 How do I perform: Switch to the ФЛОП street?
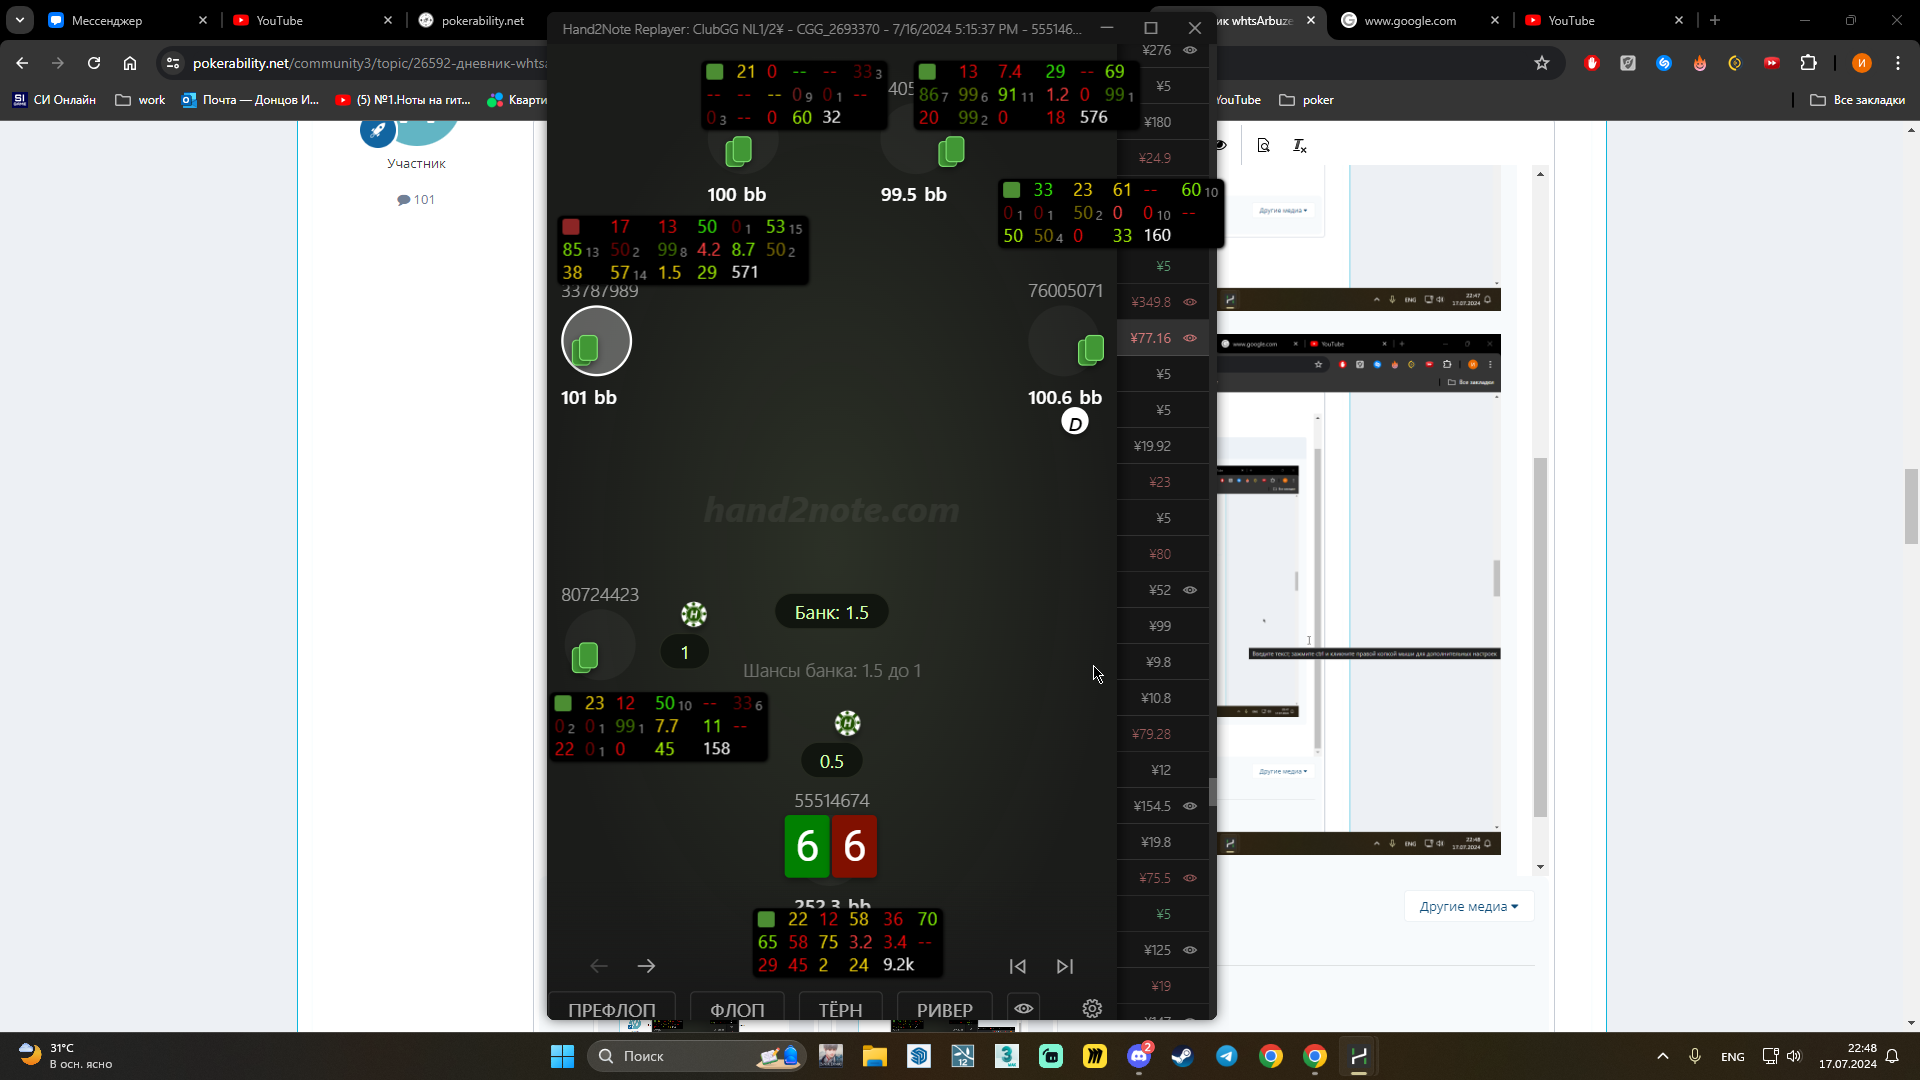(x=737, y=1008)
